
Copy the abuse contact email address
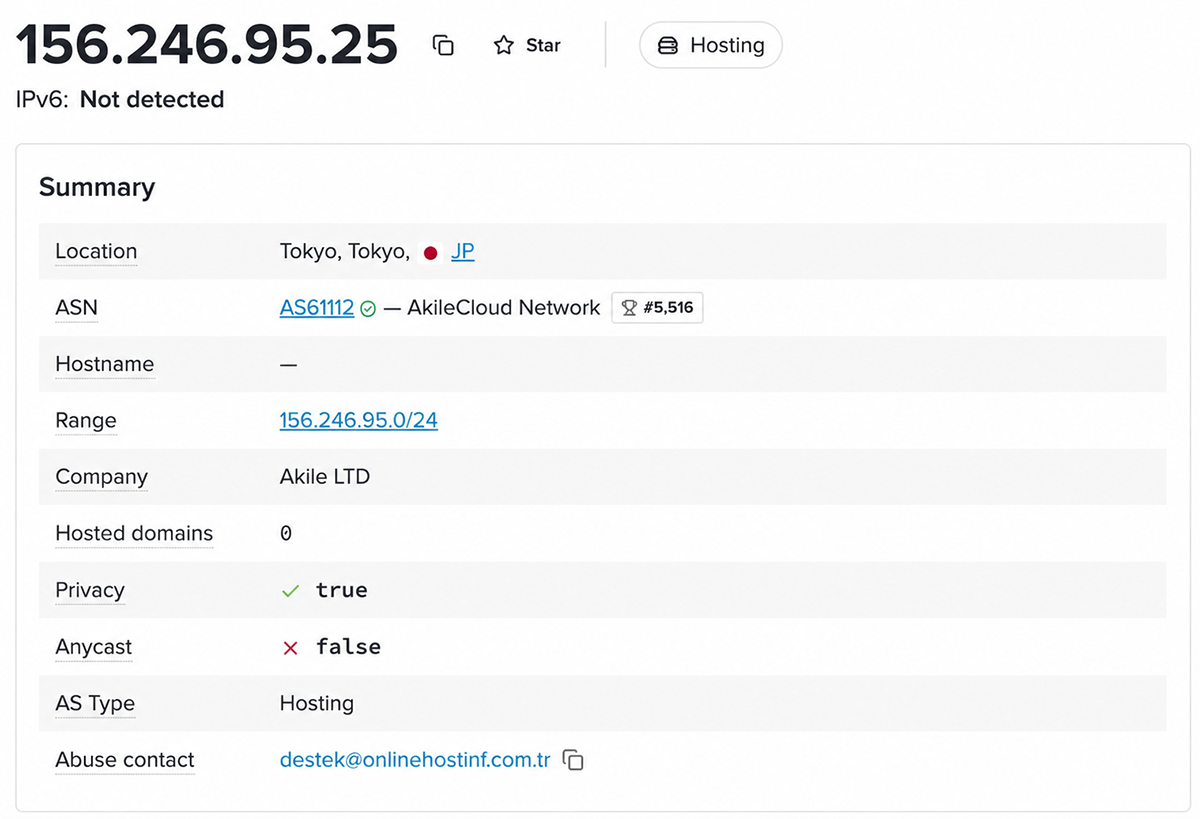(x=573, y=761)
